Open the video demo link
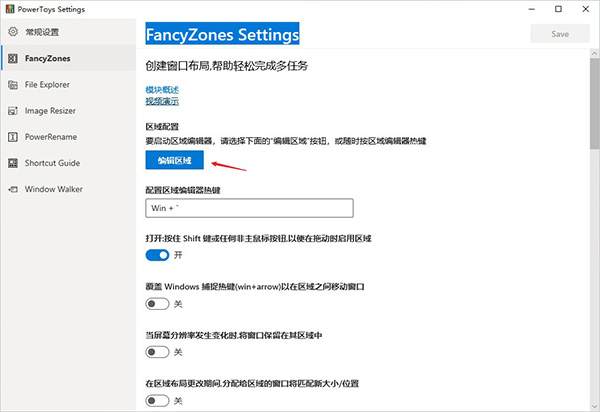600x412 pixels. [x=162, y=101]
